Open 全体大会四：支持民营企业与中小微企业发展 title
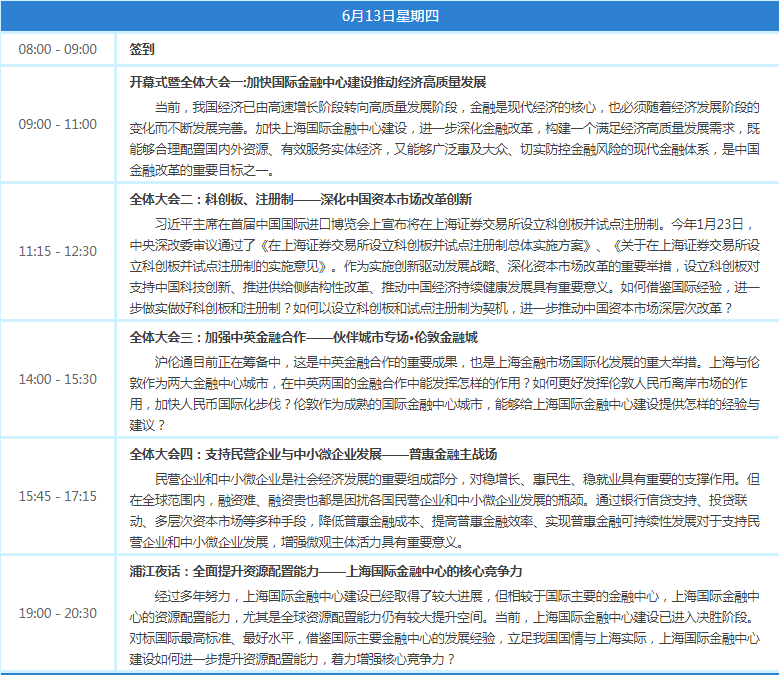779x675 pixels. coord(313,454)
